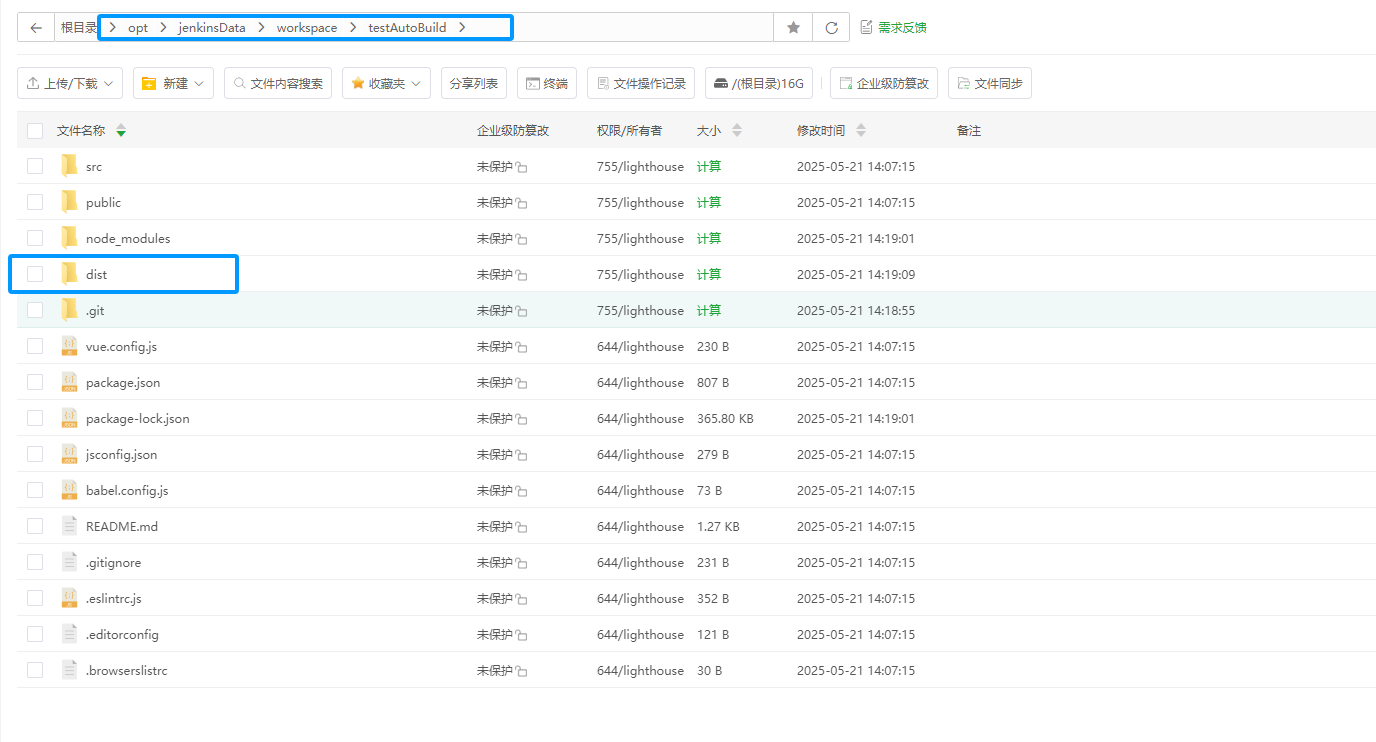Click the back arrow navigation button
The image size is (1376, 742).
(36, 28)
